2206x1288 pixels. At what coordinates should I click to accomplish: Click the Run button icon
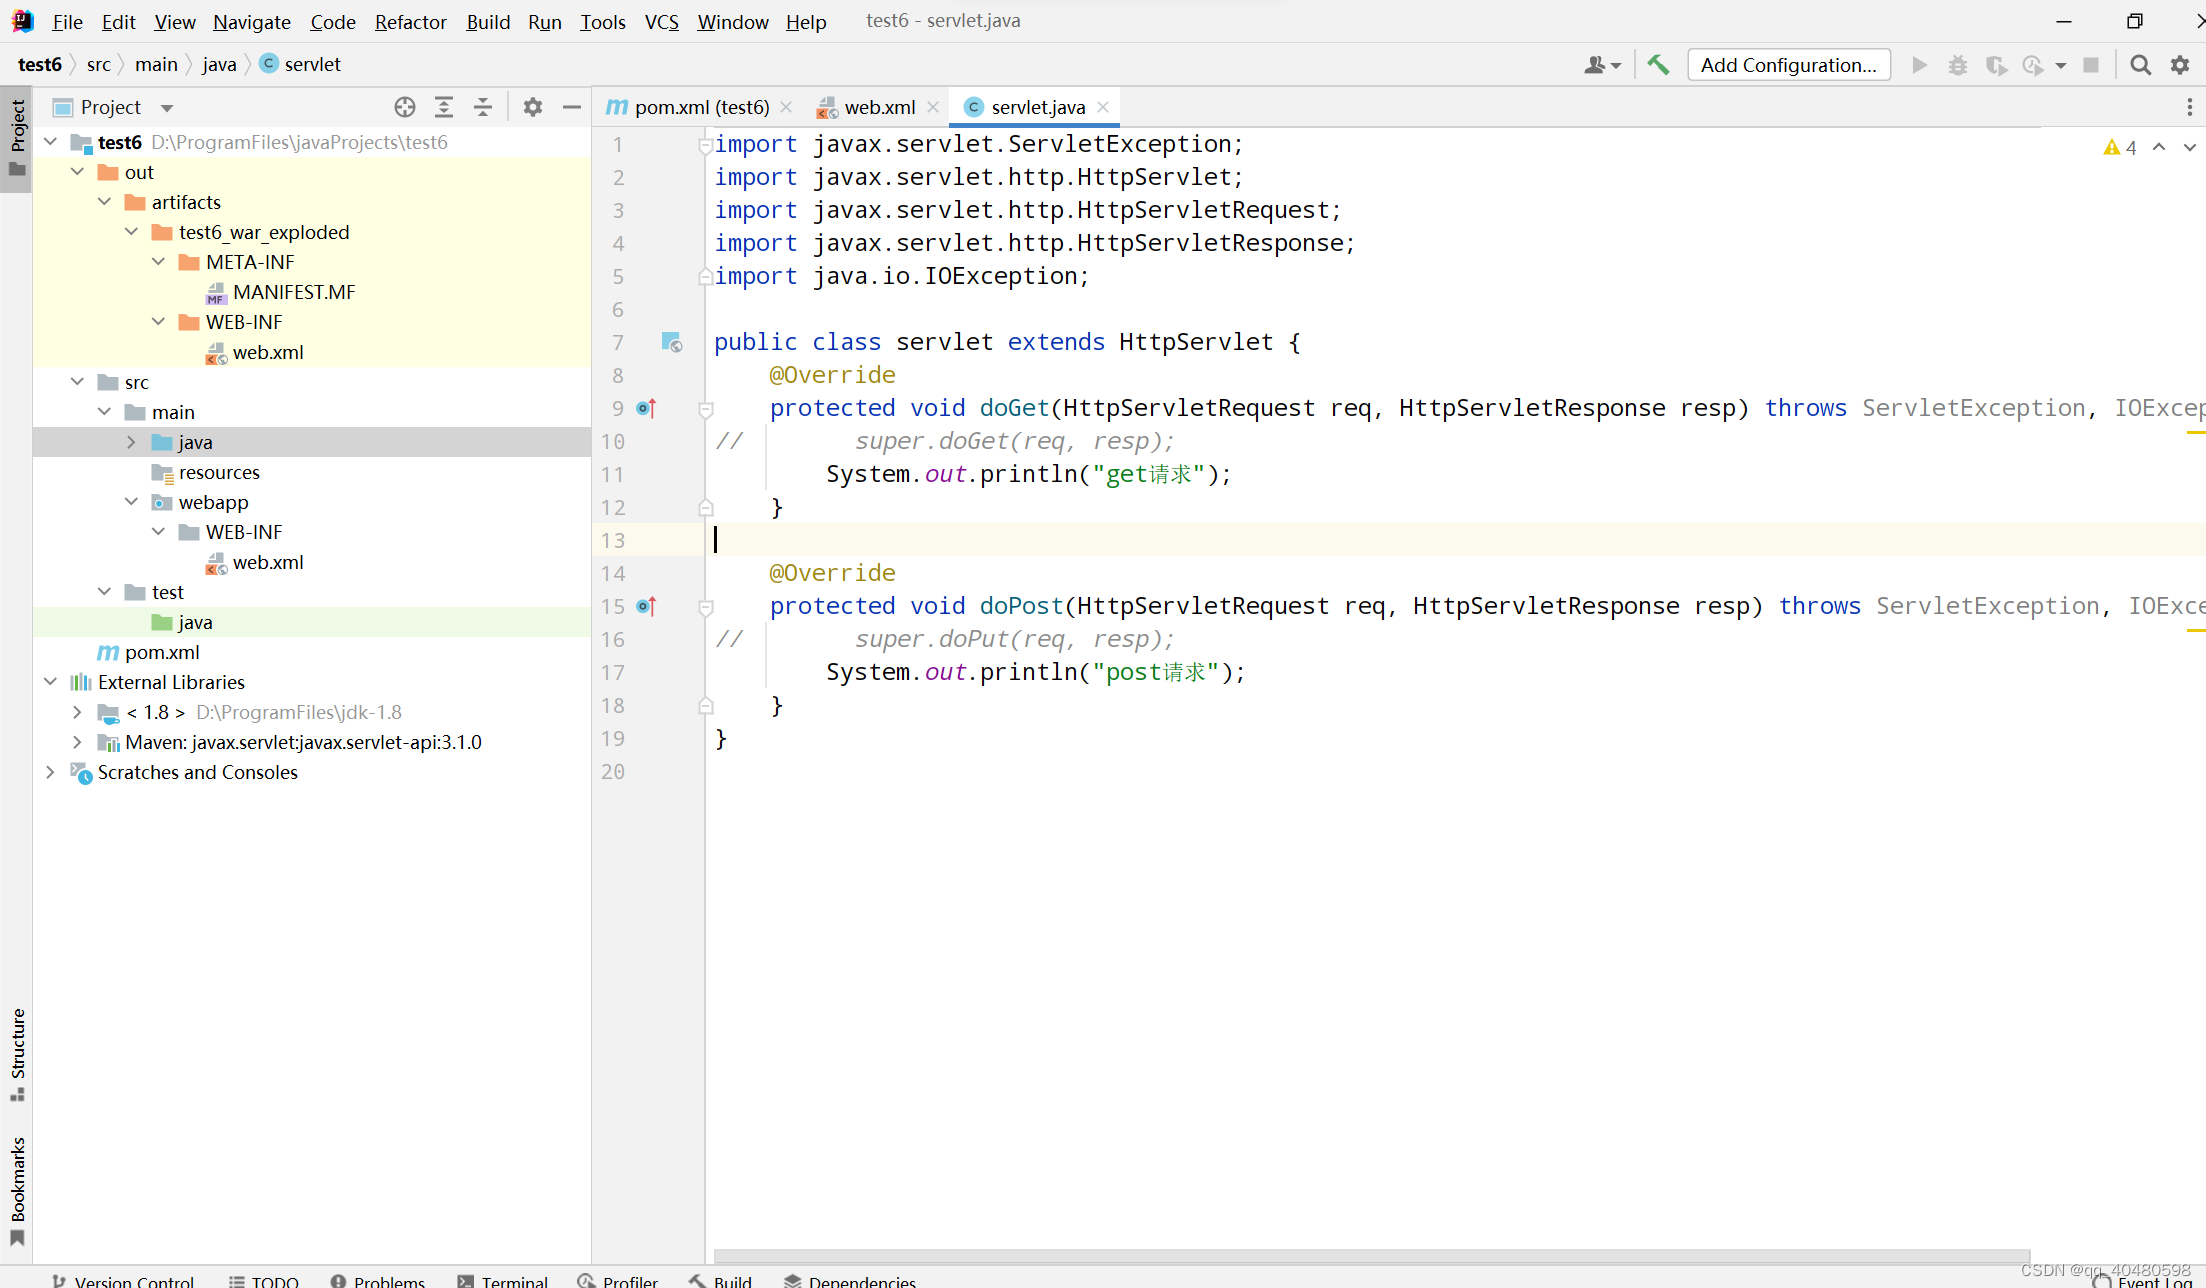pos(1919,64)
